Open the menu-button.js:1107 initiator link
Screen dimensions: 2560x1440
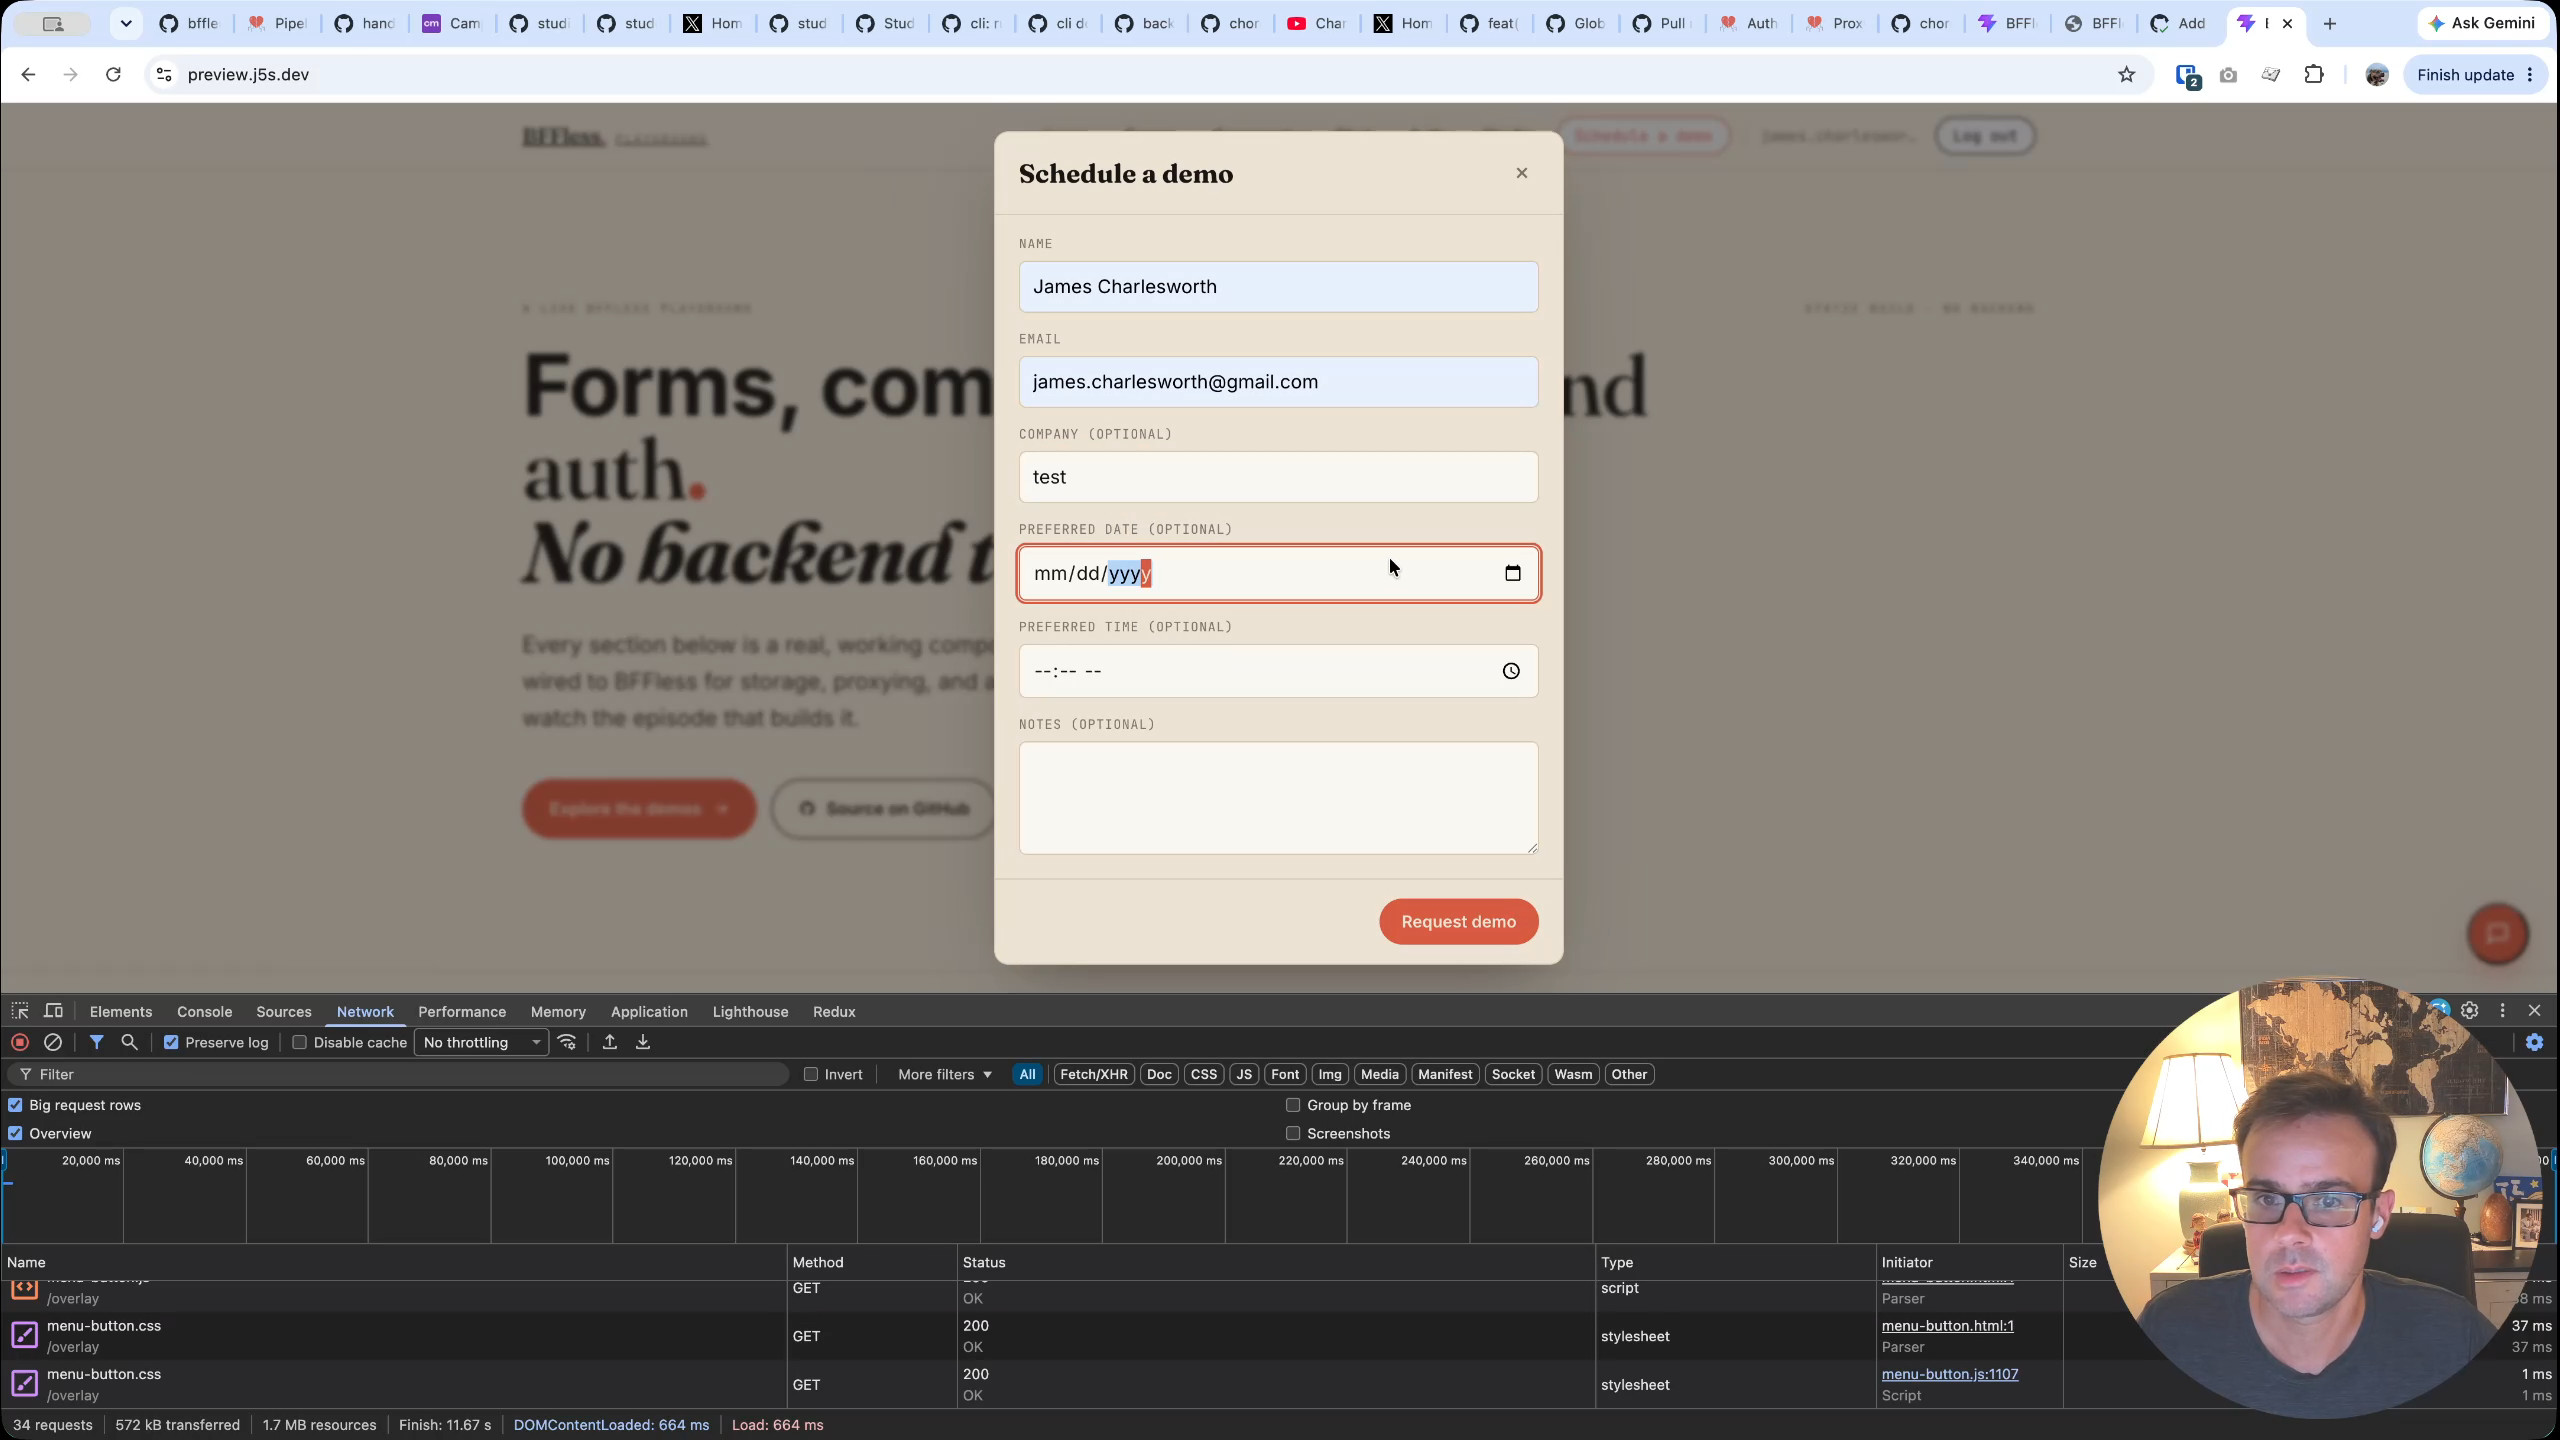(x=1949, y=1374)
